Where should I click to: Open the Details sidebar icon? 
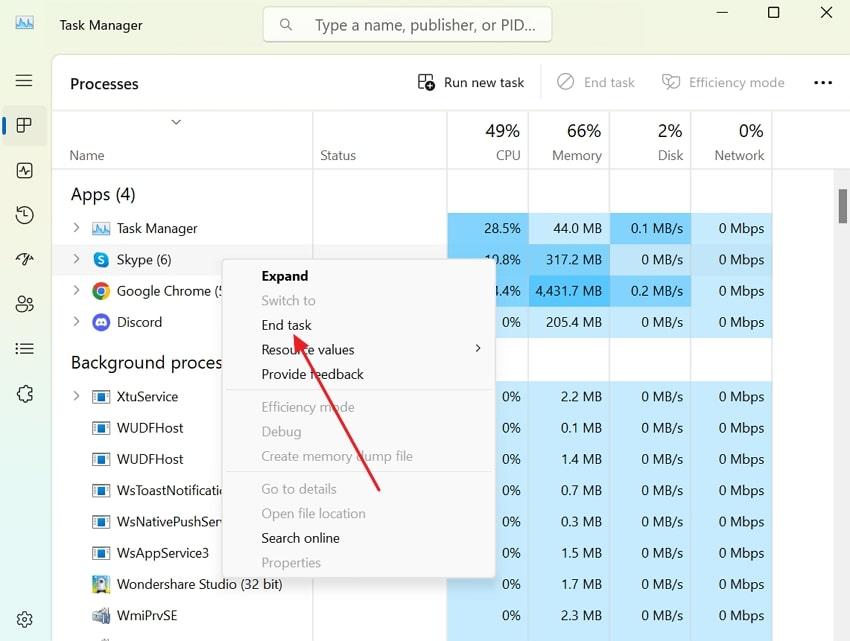tap(24, 349)
